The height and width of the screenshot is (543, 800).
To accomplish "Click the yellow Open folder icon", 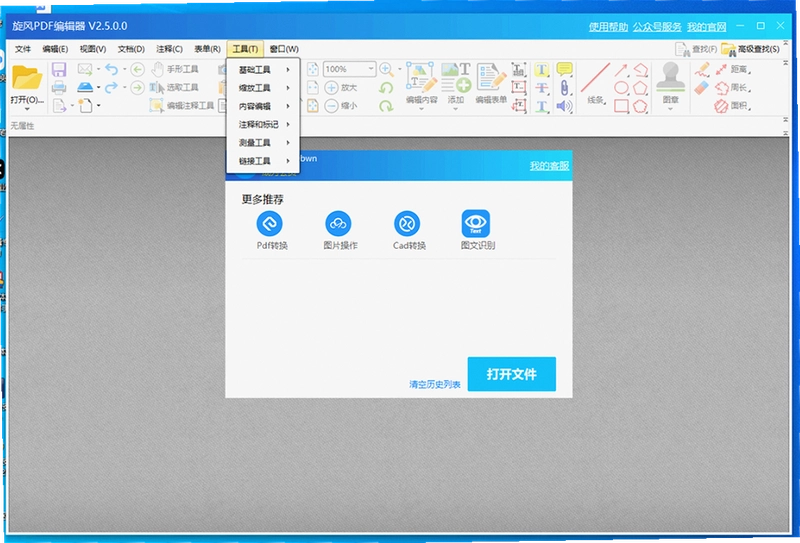I will point(27,78).
